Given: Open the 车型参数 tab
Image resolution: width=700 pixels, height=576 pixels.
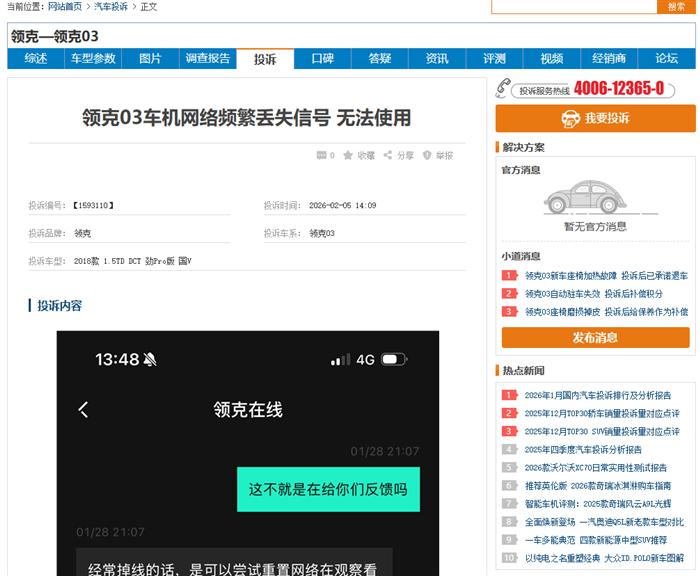Looking at the screenshot, I should 93,59.
